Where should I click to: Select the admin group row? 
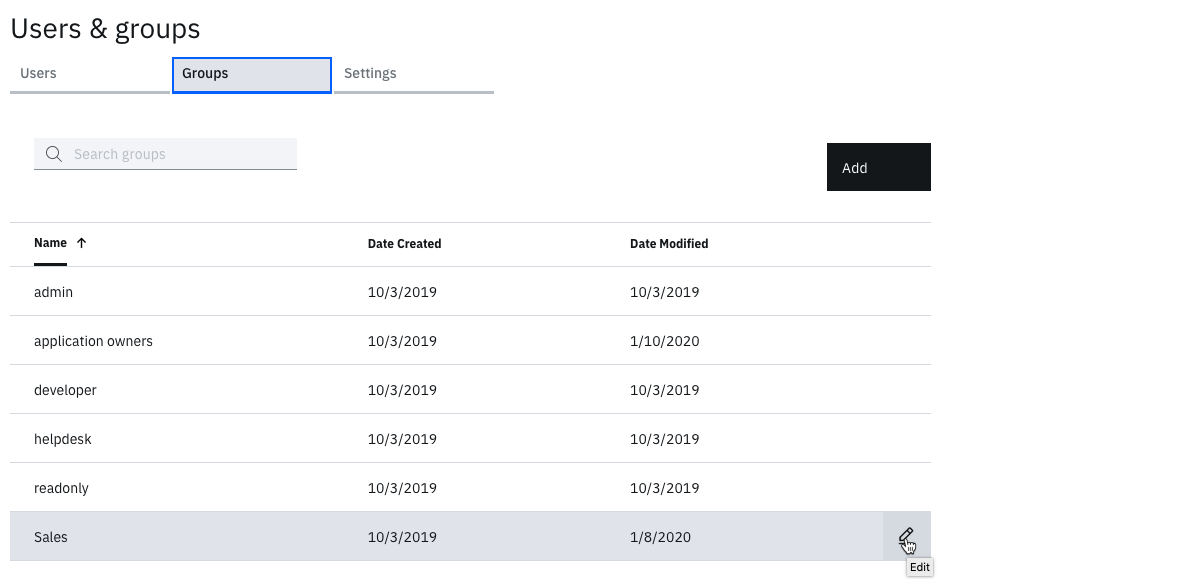(x=470, y=291)
